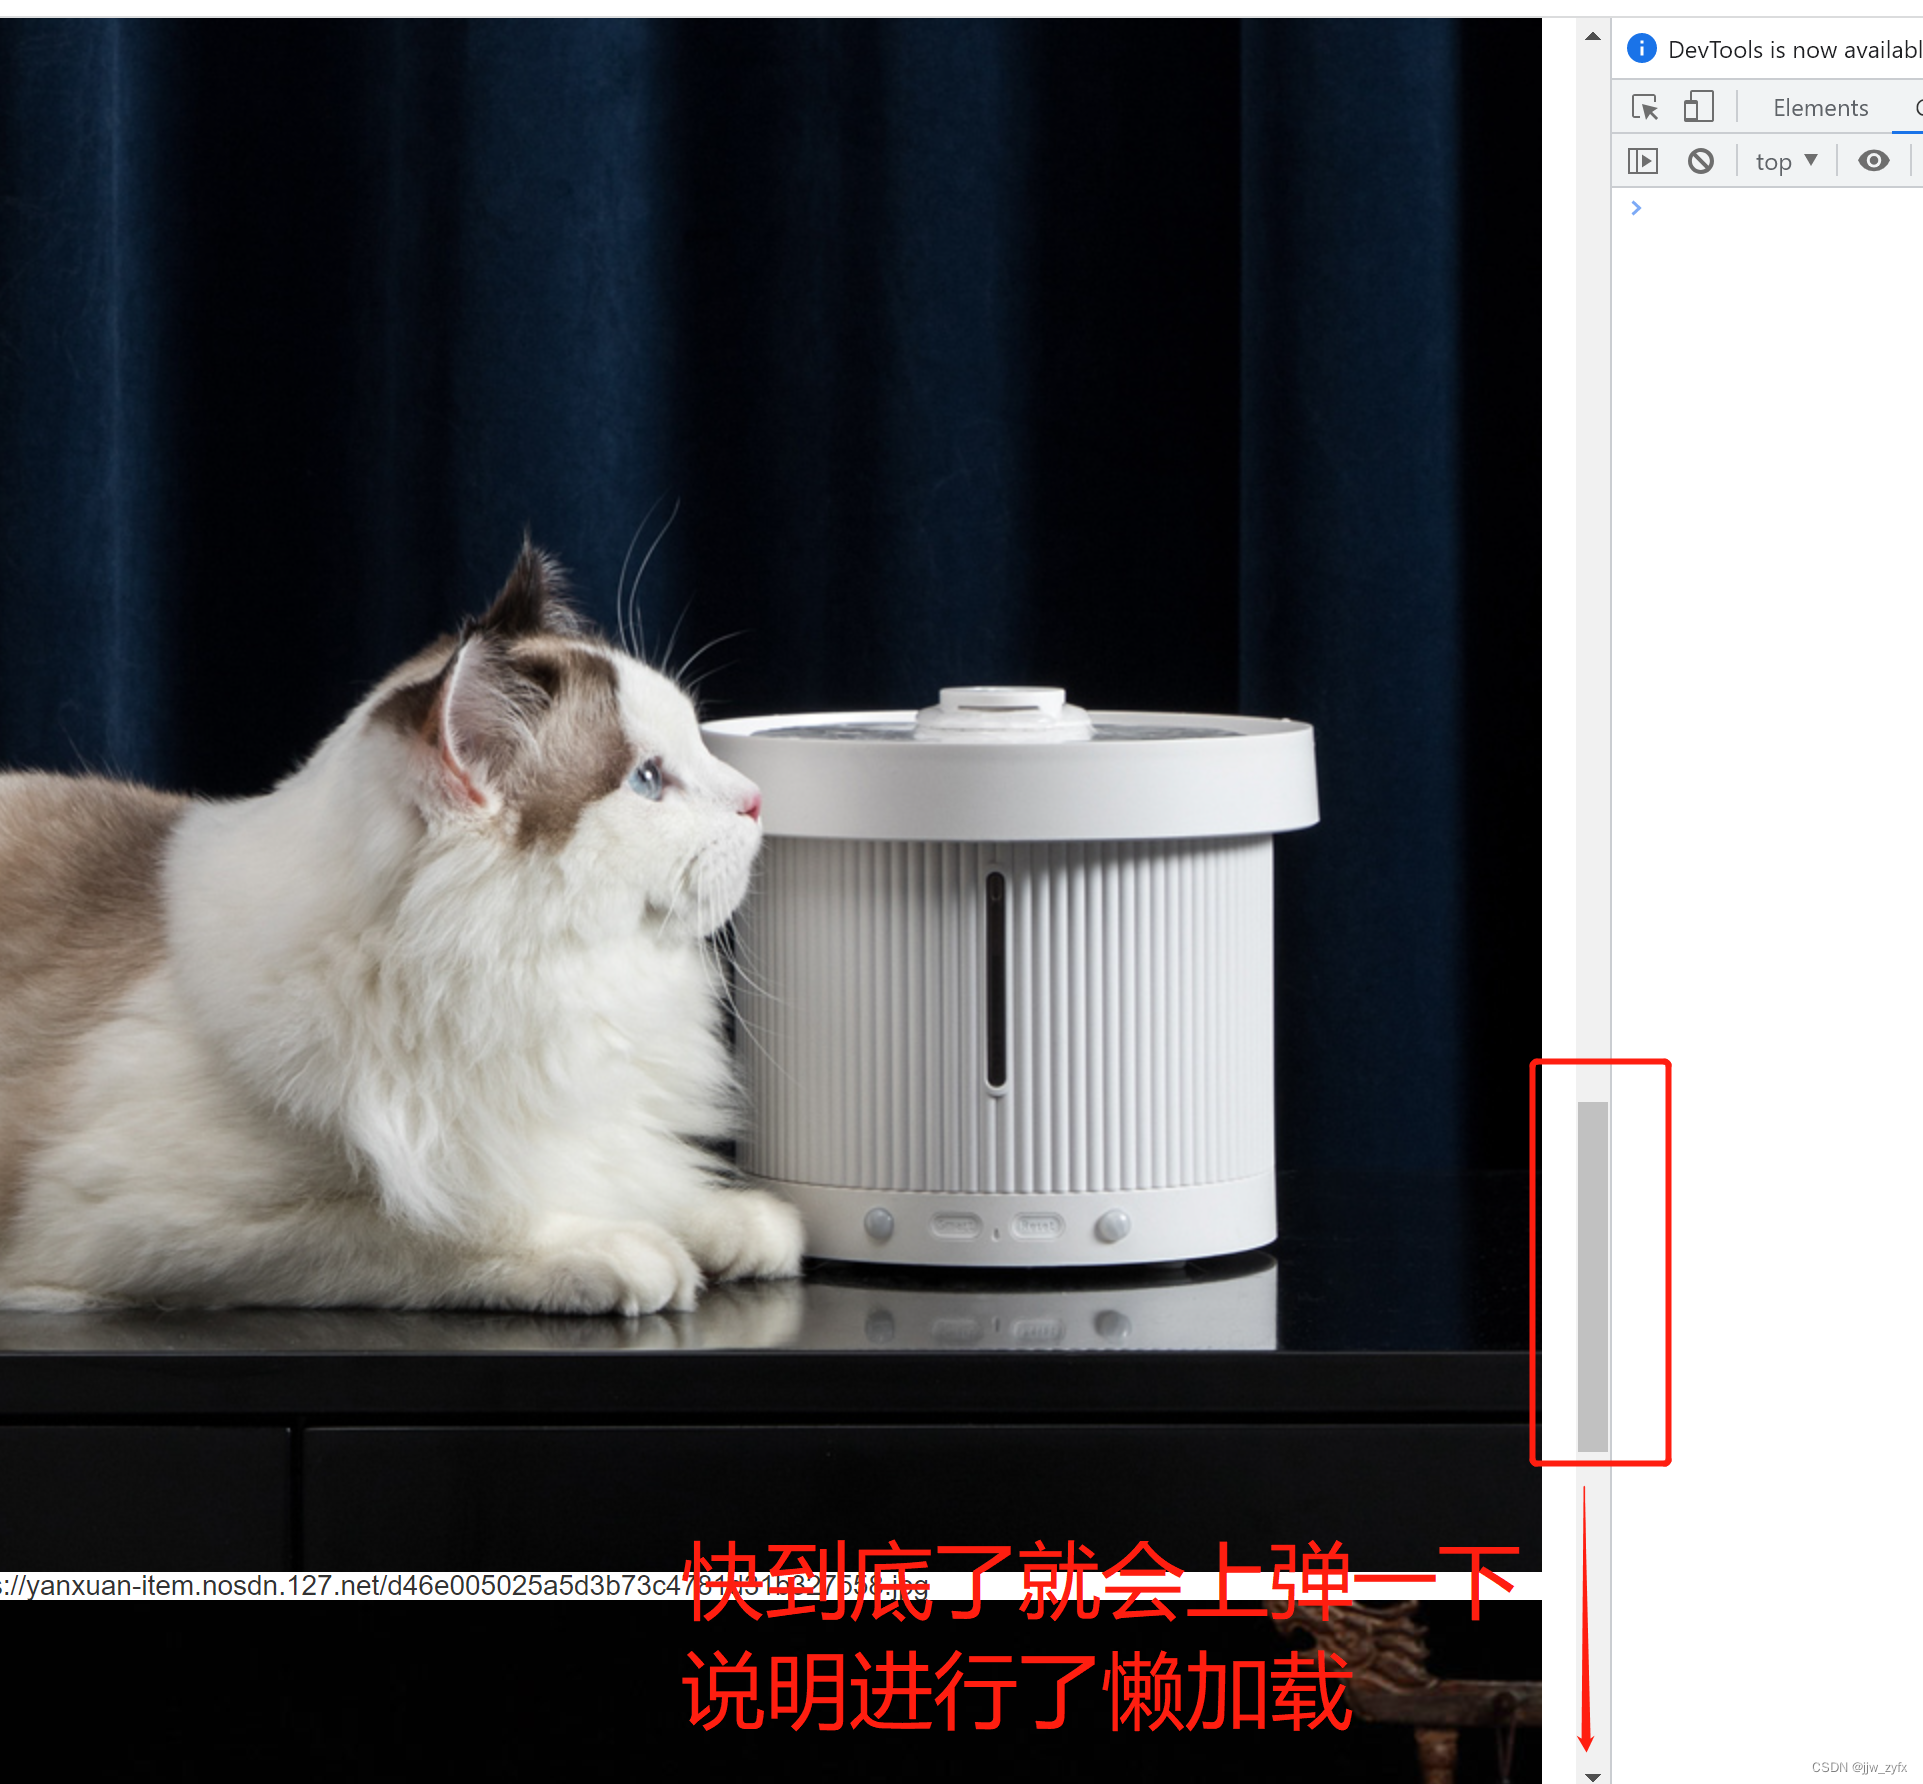Click the blue console prompt chevron
Screen dimensions: 1923x1784
1636,208
